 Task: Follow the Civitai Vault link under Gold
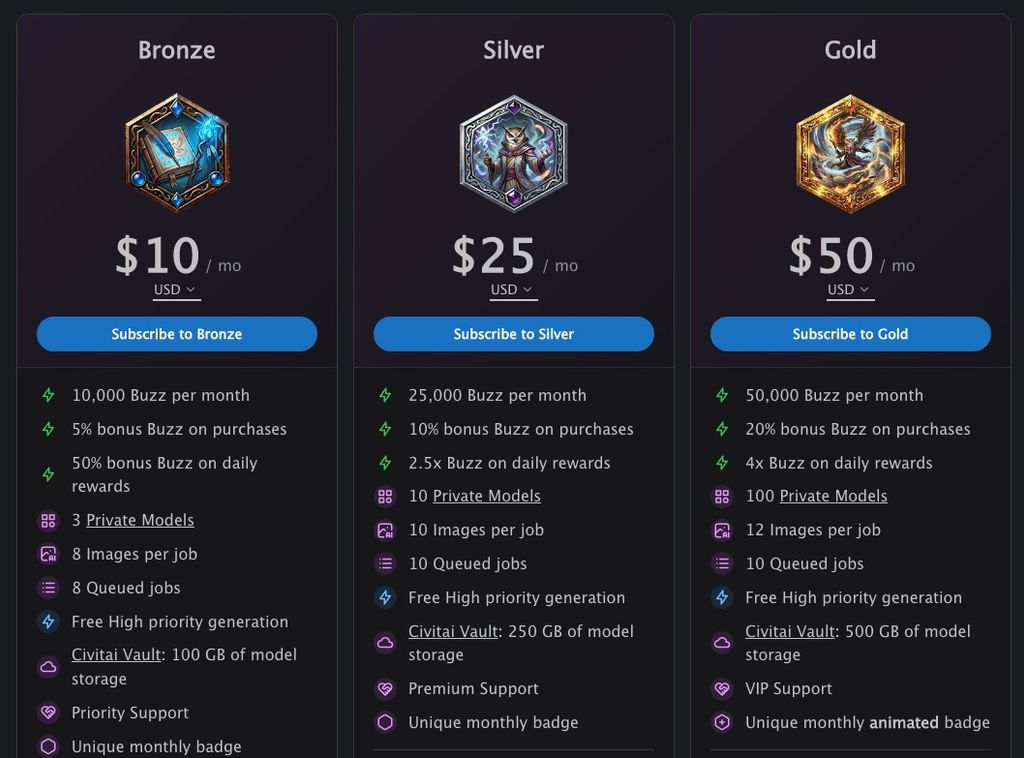[790, 631]
